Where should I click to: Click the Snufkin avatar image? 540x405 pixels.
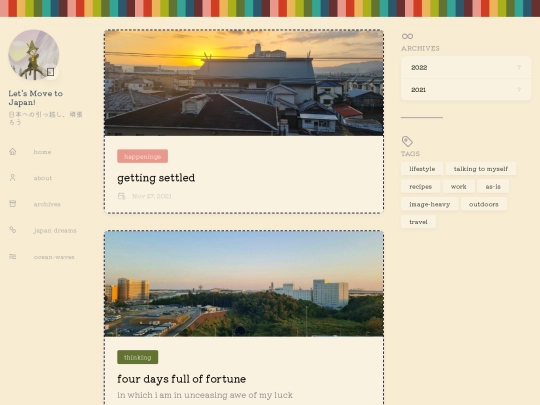click(x=34, y=55)
